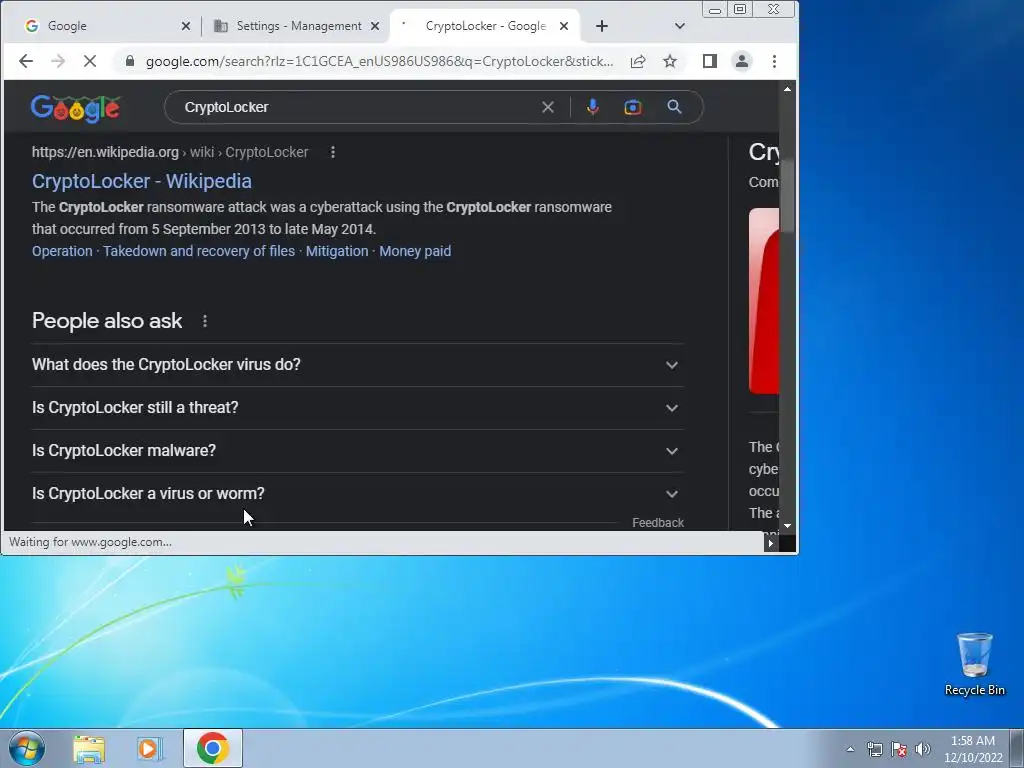Click the vertical scrollbar thumb
The width and height of the screenshot is (1024, 768).
pos(788,194)
